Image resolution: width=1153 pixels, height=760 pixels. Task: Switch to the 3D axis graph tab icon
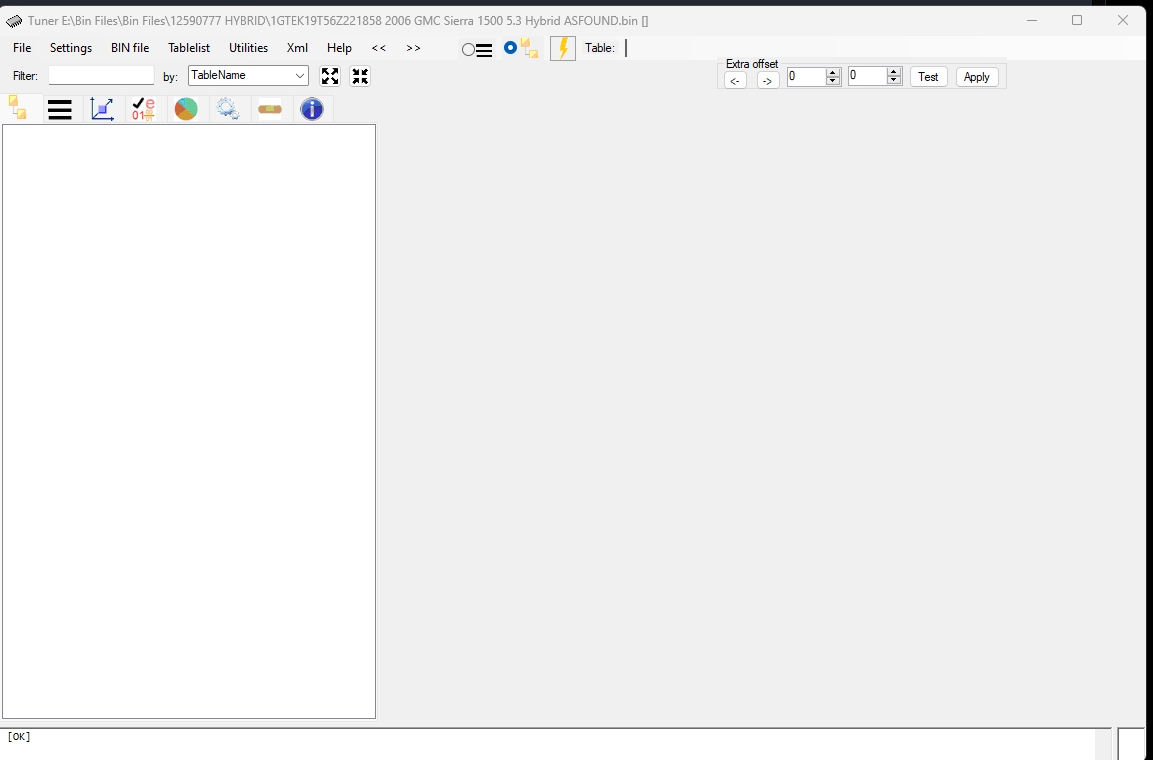point(102,110)
